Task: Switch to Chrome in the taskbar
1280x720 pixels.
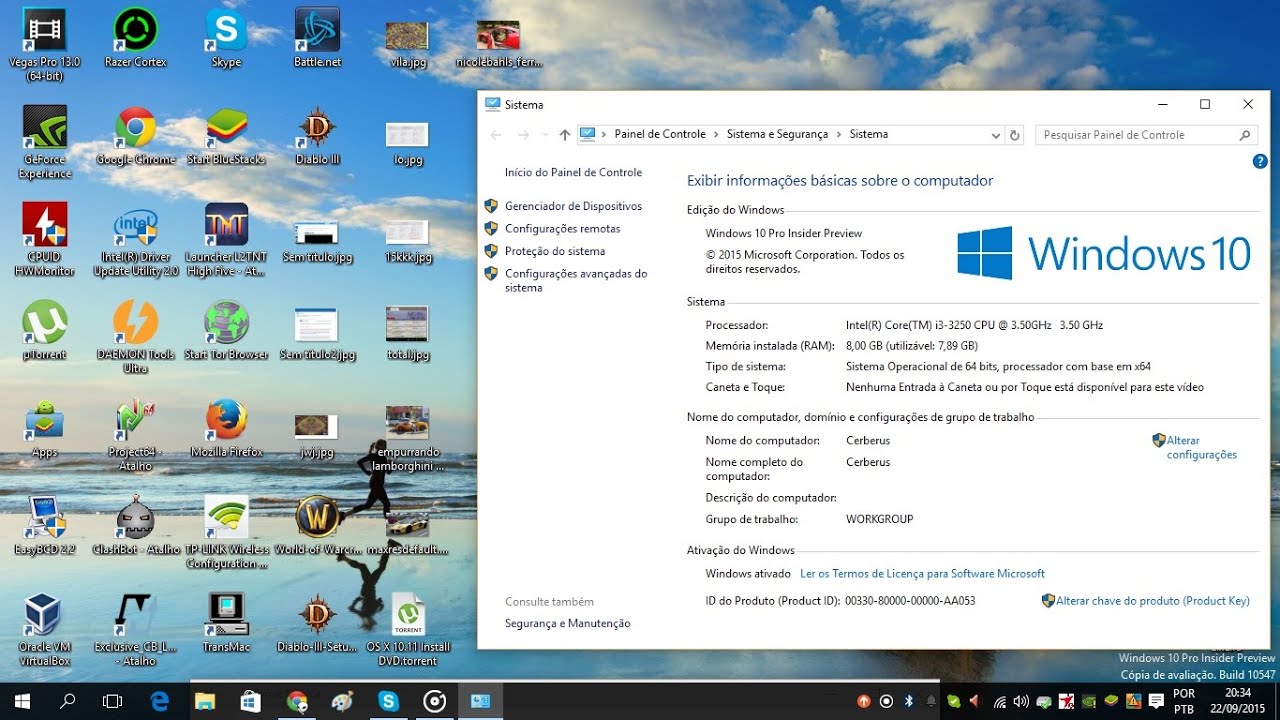Action: (297, 701)
